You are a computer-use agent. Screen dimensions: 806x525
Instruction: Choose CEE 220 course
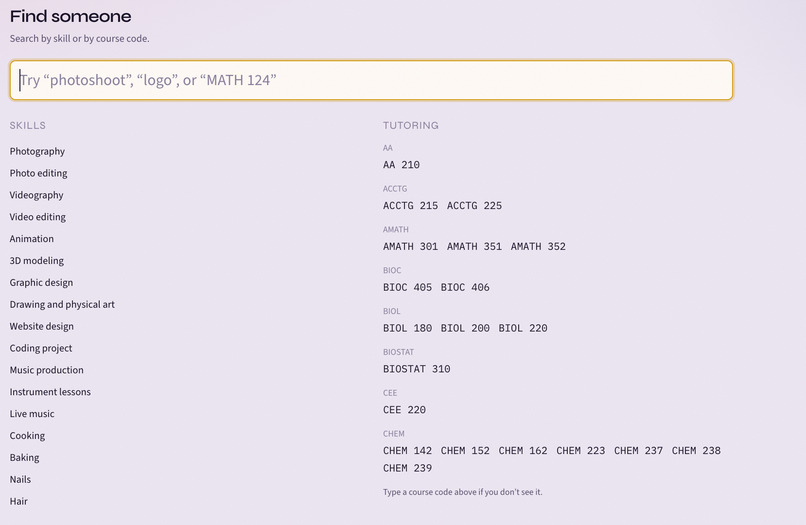(x=405, y=410)
